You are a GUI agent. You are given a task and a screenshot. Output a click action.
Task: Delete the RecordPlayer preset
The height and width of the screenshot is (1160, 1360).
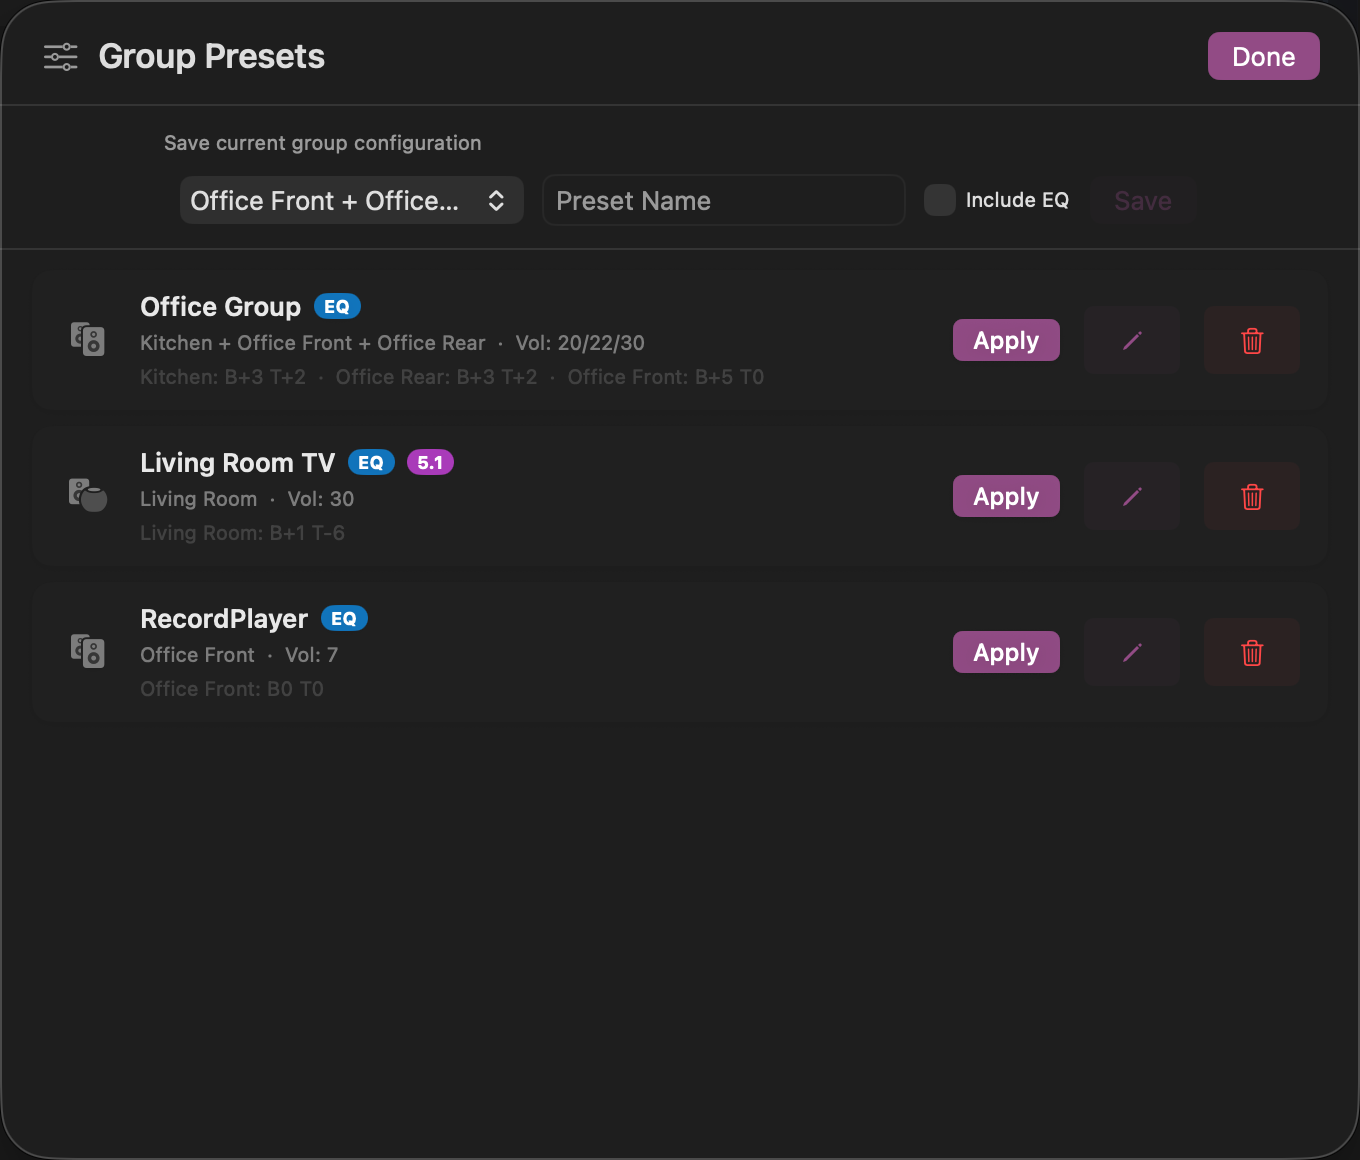[x=1252, y=652]
